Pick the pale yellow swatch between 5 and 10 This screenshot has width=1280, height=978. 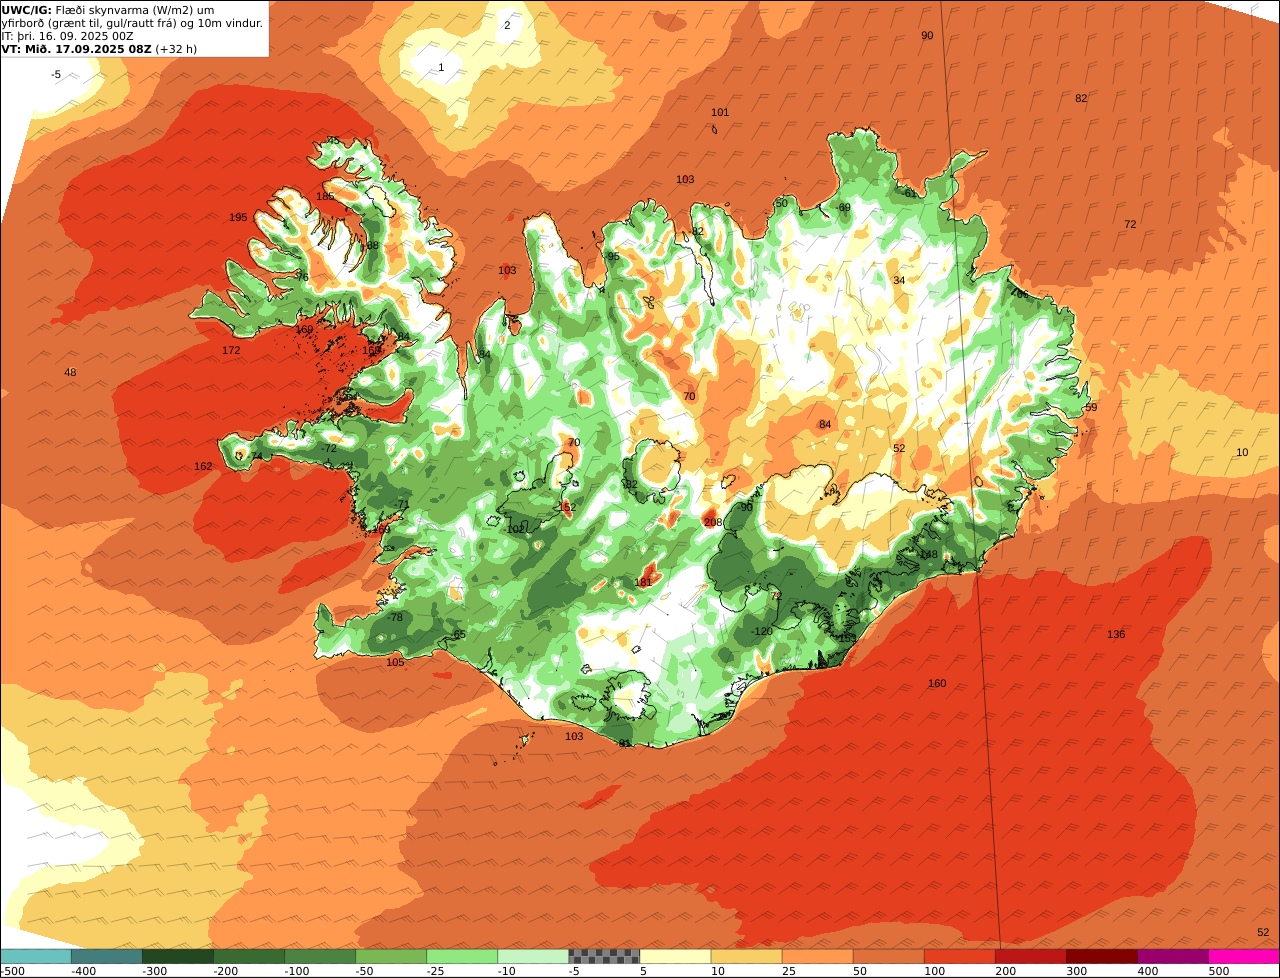[x=675, y=956]
